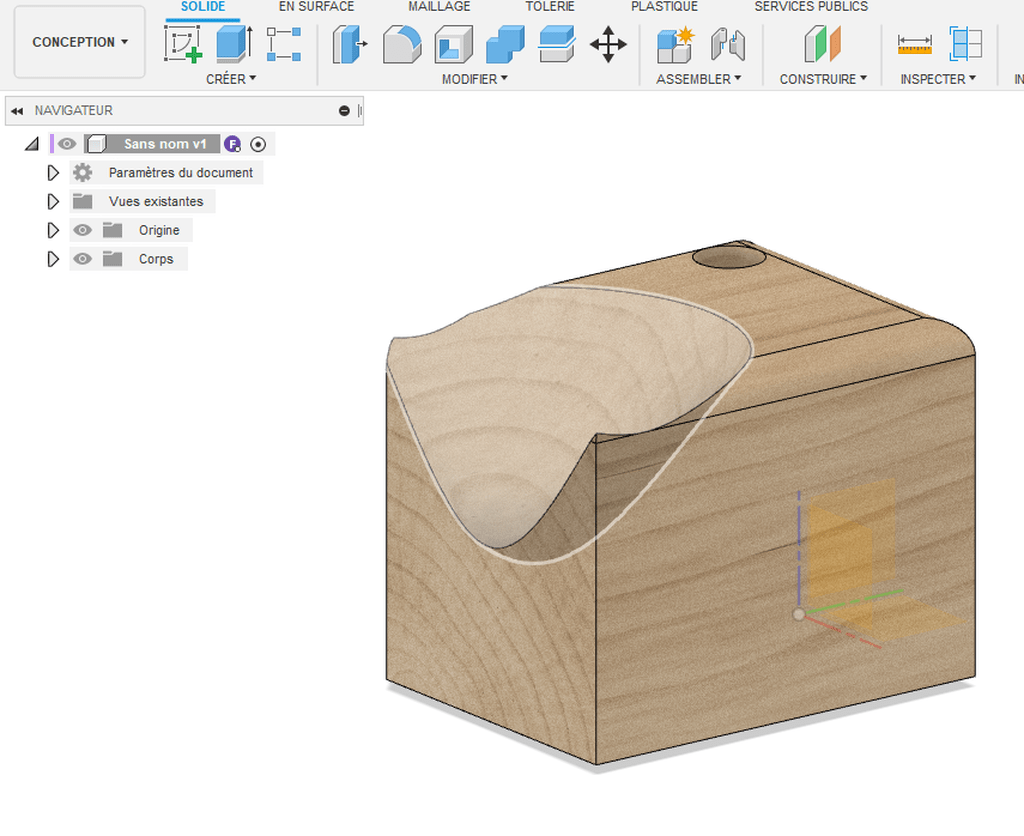Image resolution: width=1024 pixels, height=836 pixels.
Task: Click the Navigateur panel options round button
Action: pyautogui.click(x=344, y=111)
